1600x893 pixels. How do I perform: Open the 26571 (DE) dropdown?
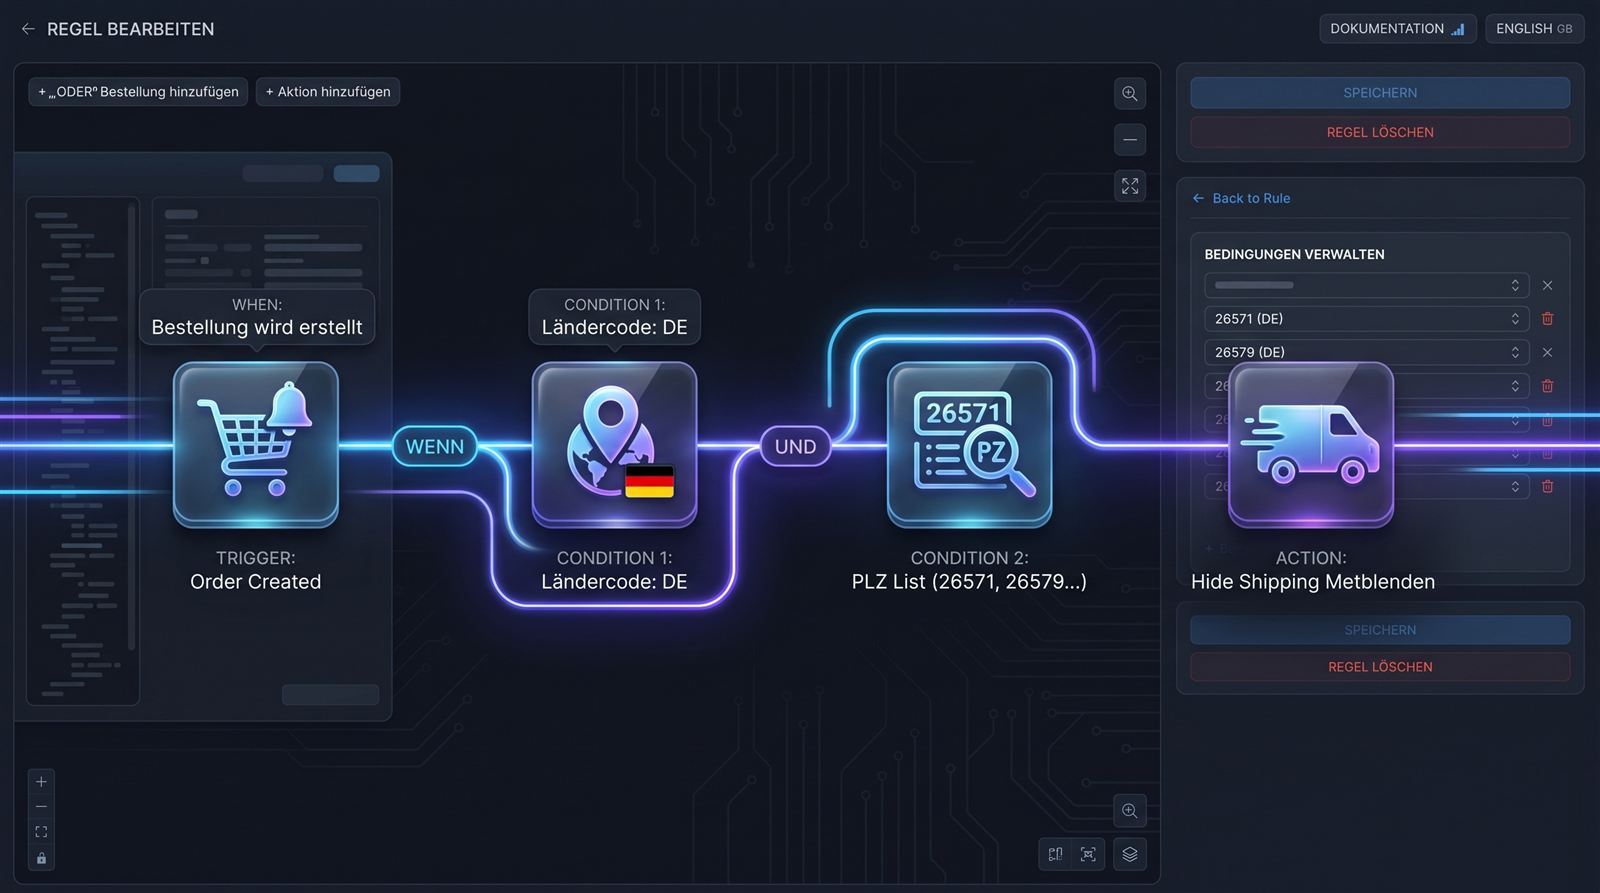[1367, 319]
